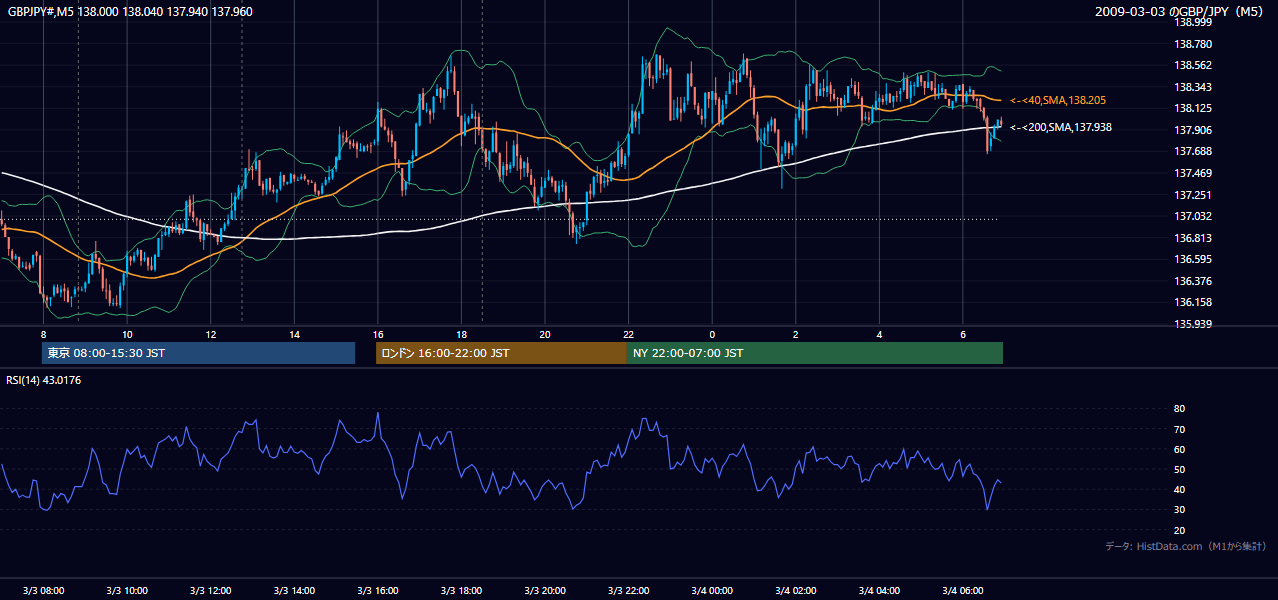Click the RSI scale value 30

1179,510
